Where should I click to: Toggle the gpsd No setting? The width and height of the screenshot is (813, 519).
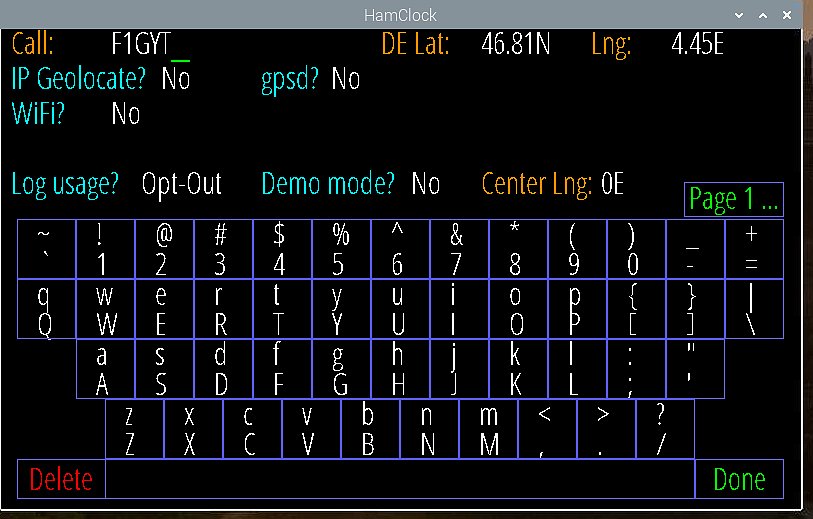[x=345, y=79]
